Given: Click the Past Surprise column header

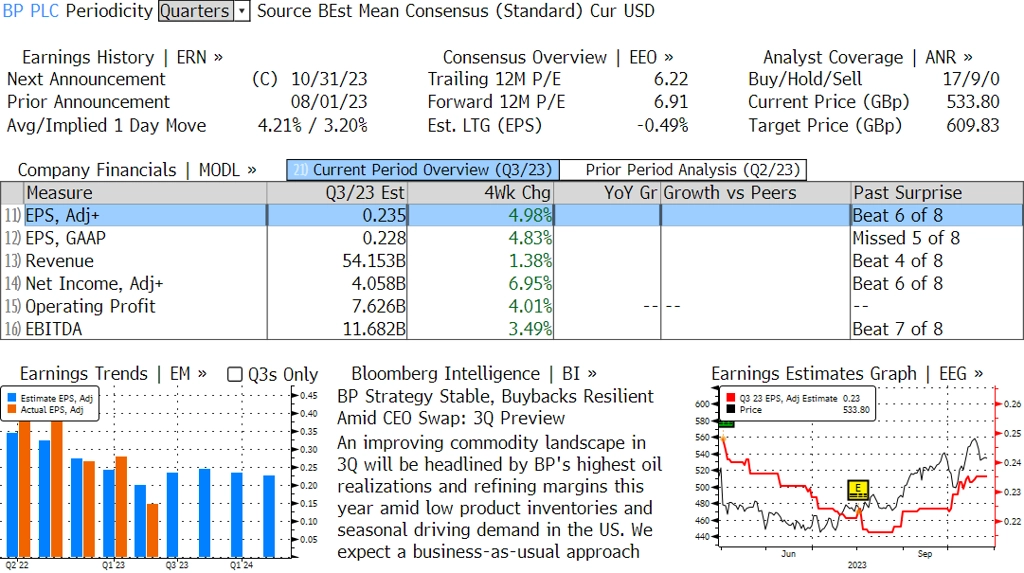Looking at the screenshot, I should tap(937, 193).
